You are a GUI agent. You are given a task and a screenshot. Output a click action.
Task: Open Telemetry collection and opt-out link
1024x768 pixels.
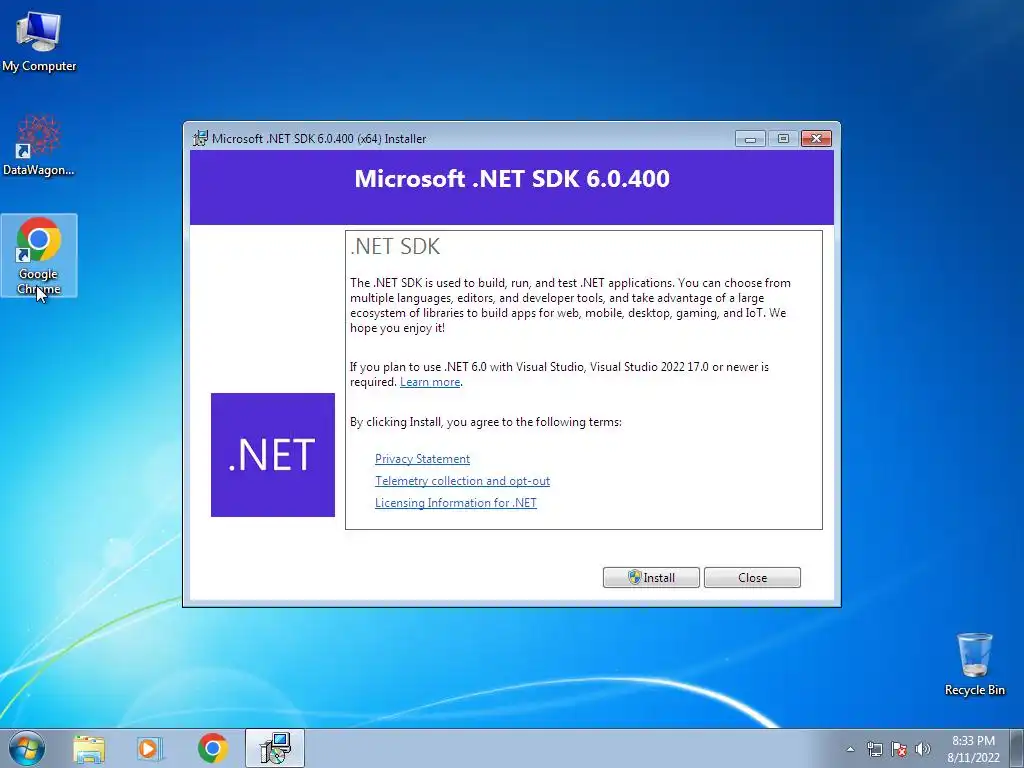[x=462, y=481]
